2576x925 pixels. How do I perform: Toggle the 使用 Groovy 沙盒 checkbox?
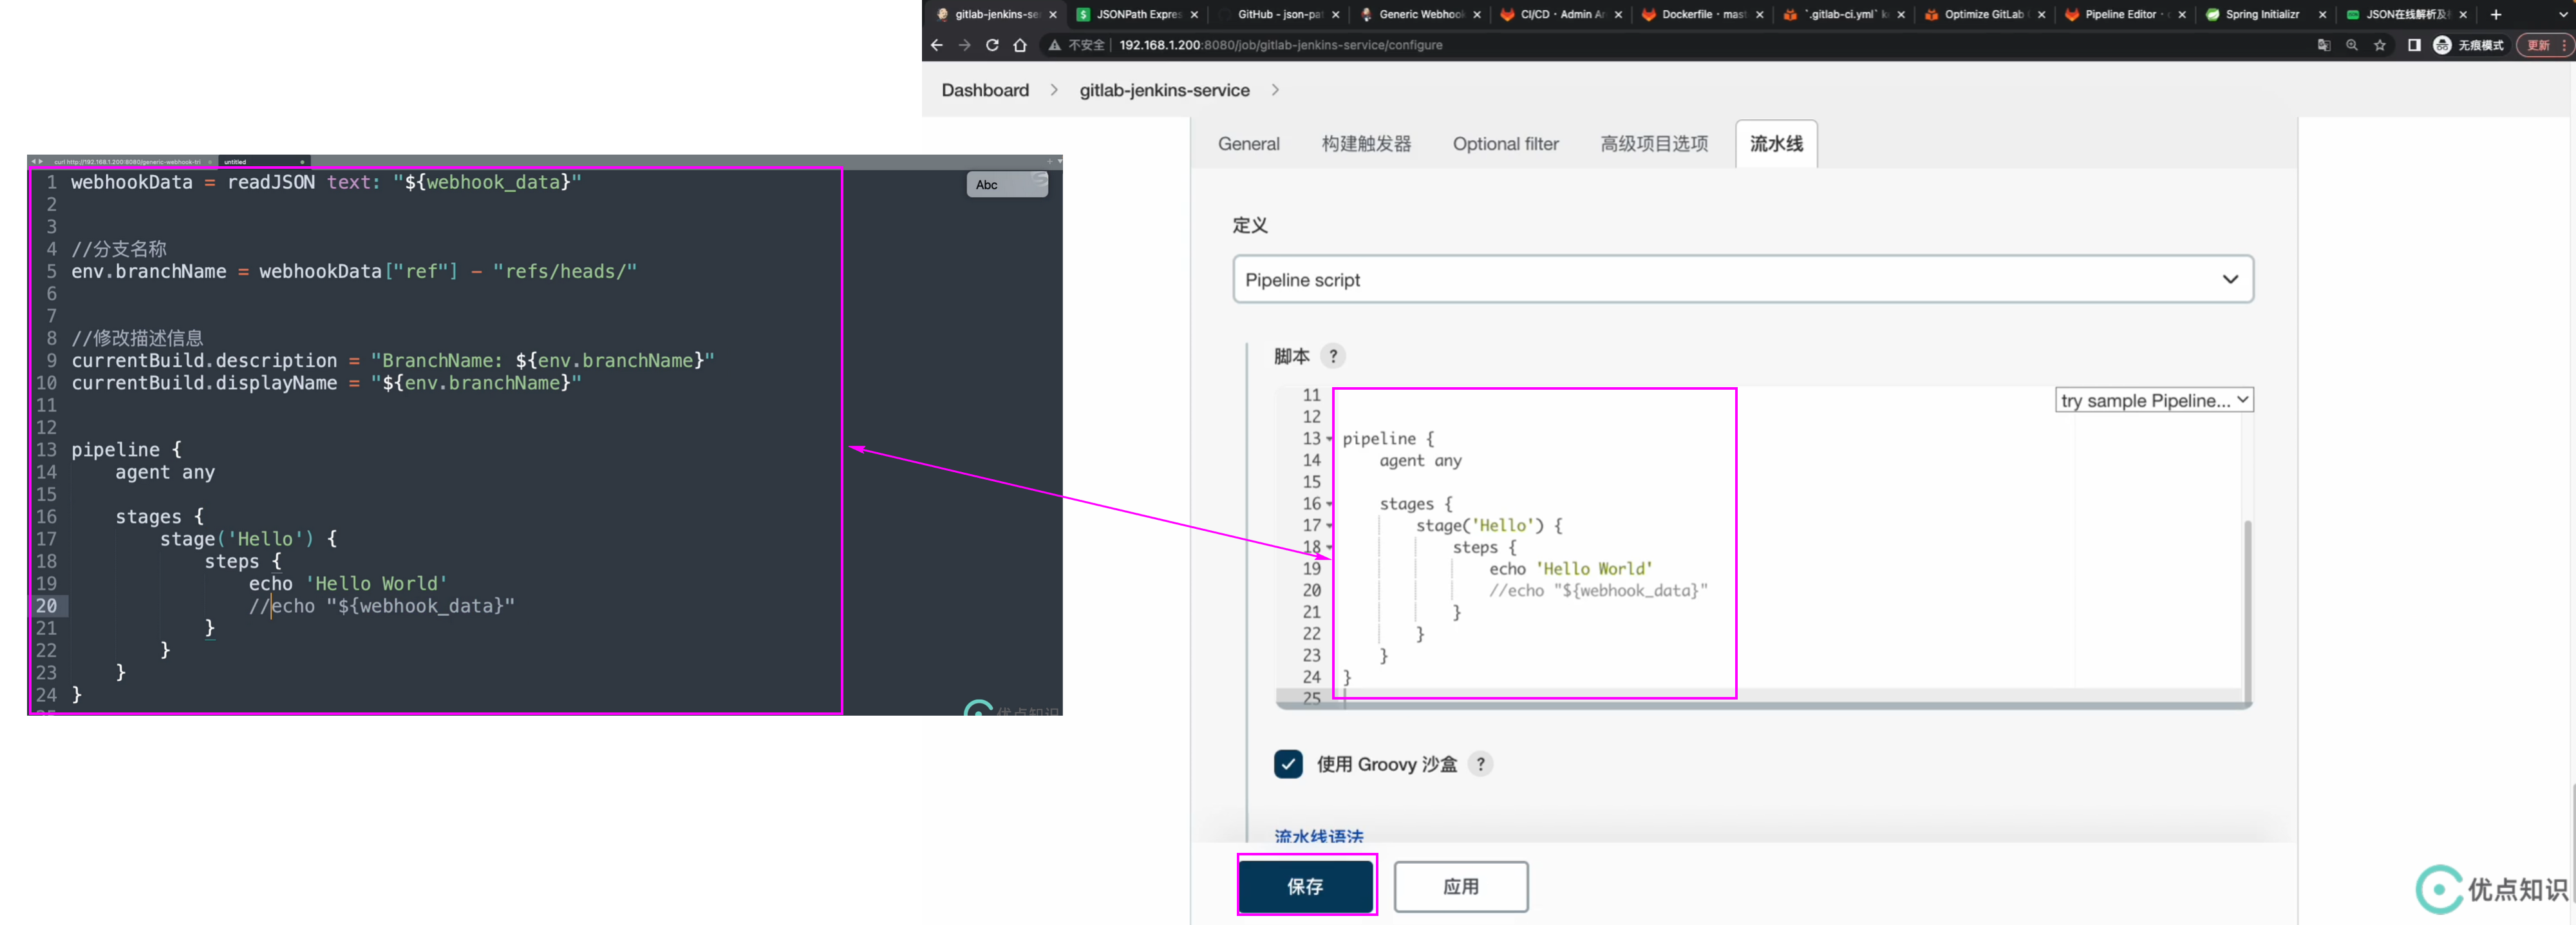[x=1288, y=764]
